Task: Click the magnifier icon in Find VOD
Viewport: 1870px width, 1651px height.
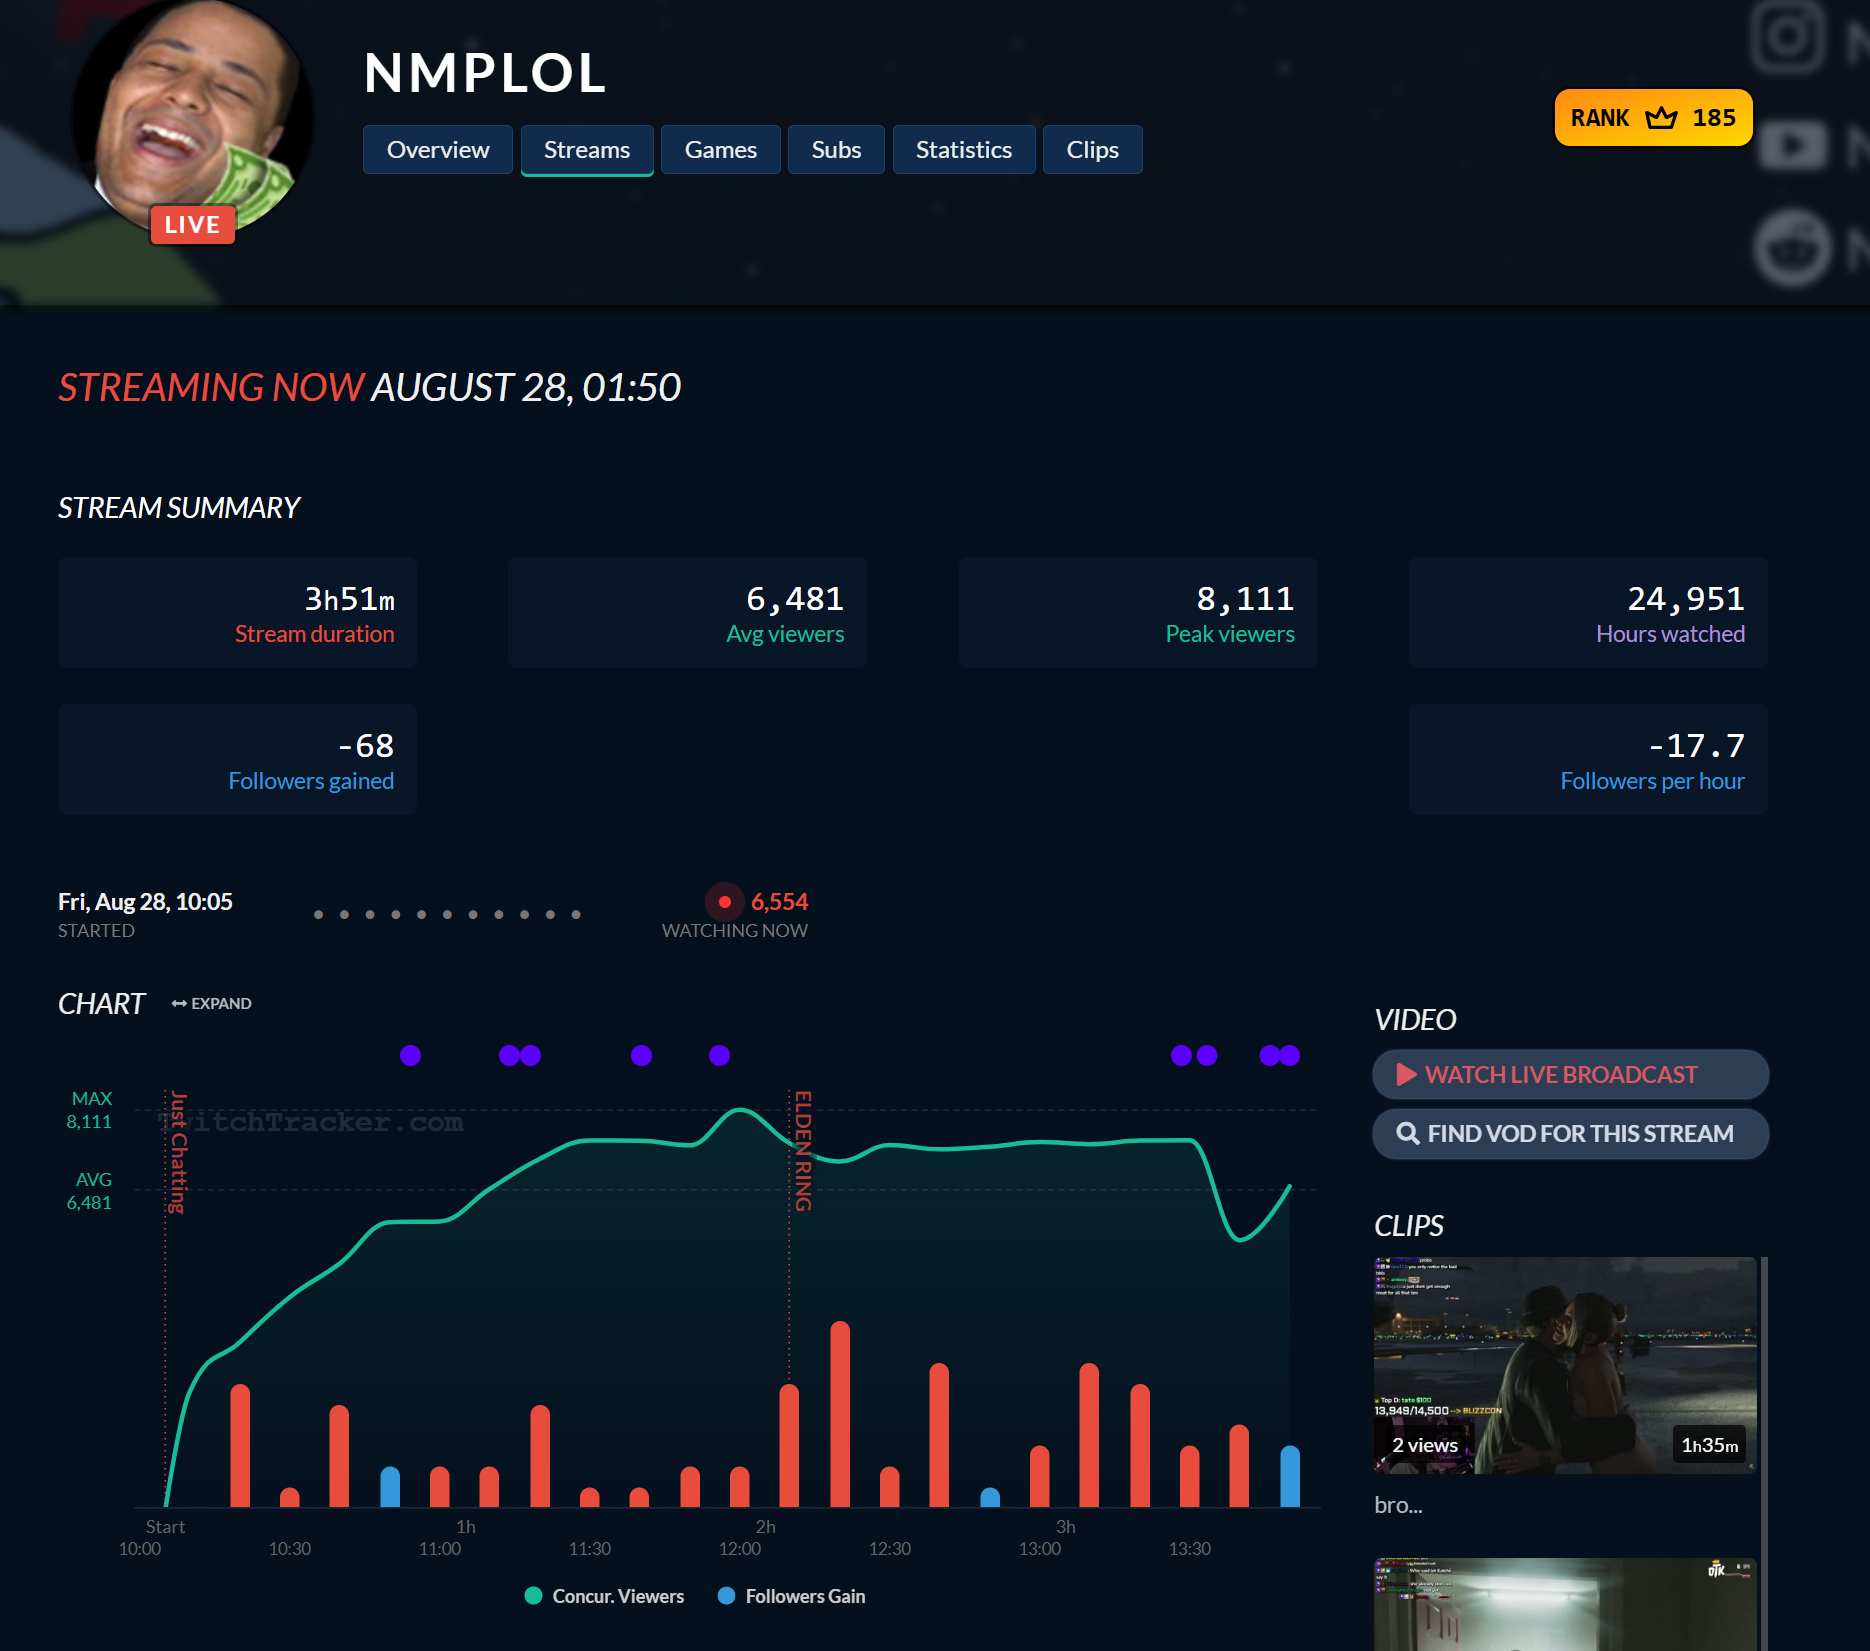Action: pyautogui.click(x=1407, y=1133)
